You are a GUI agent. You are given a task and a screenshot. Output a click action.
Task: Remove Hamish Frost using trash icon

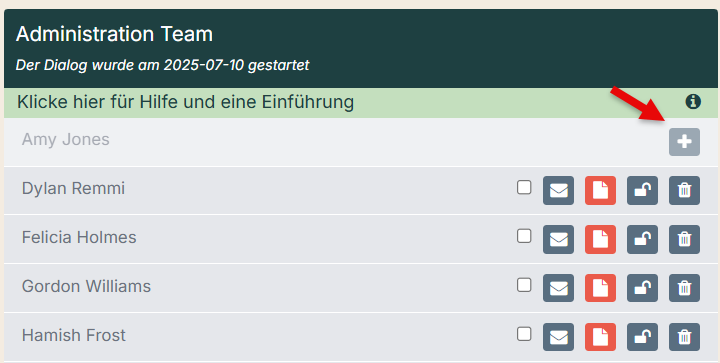pos(684,337)
